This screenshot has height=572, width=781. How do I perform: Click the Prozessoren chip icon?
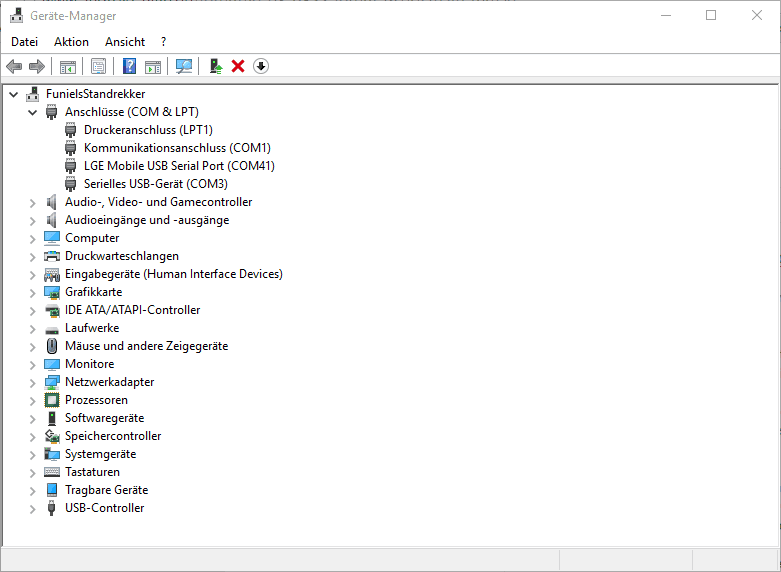[x=52, y=400]
